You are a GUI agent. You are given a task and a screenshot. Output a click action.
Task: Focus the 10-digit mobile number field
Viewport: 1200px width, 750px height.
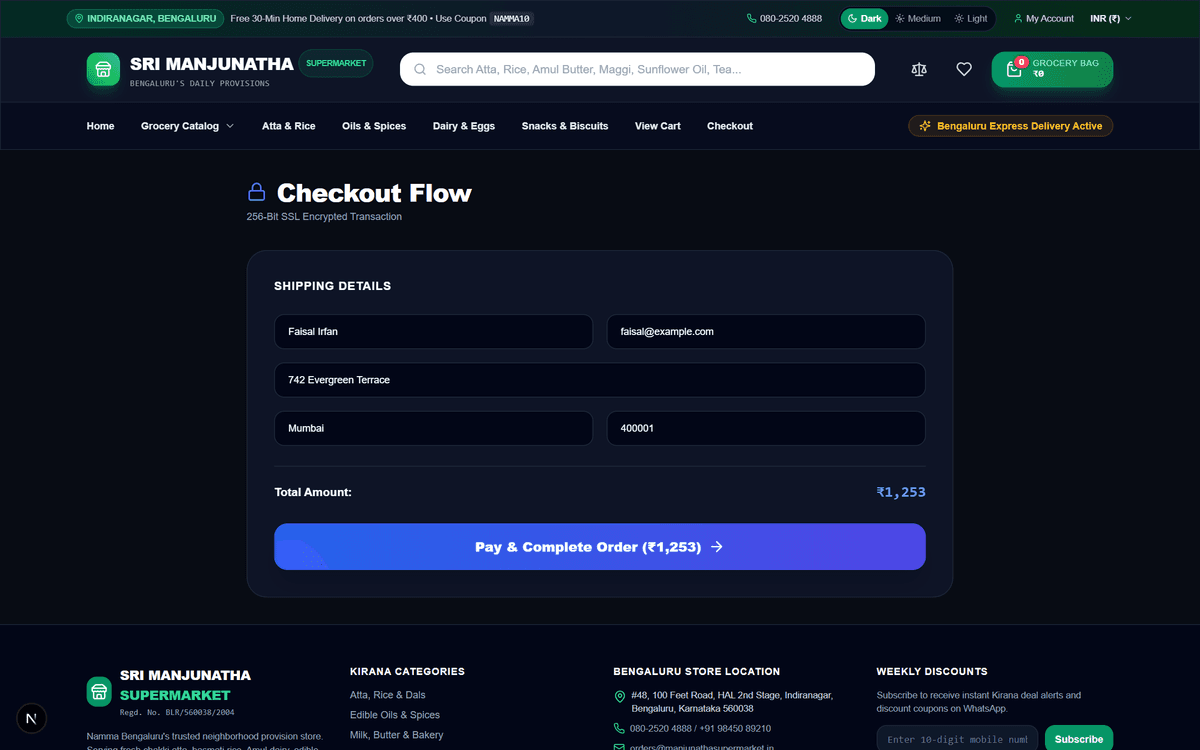click(x=957, y=739)
